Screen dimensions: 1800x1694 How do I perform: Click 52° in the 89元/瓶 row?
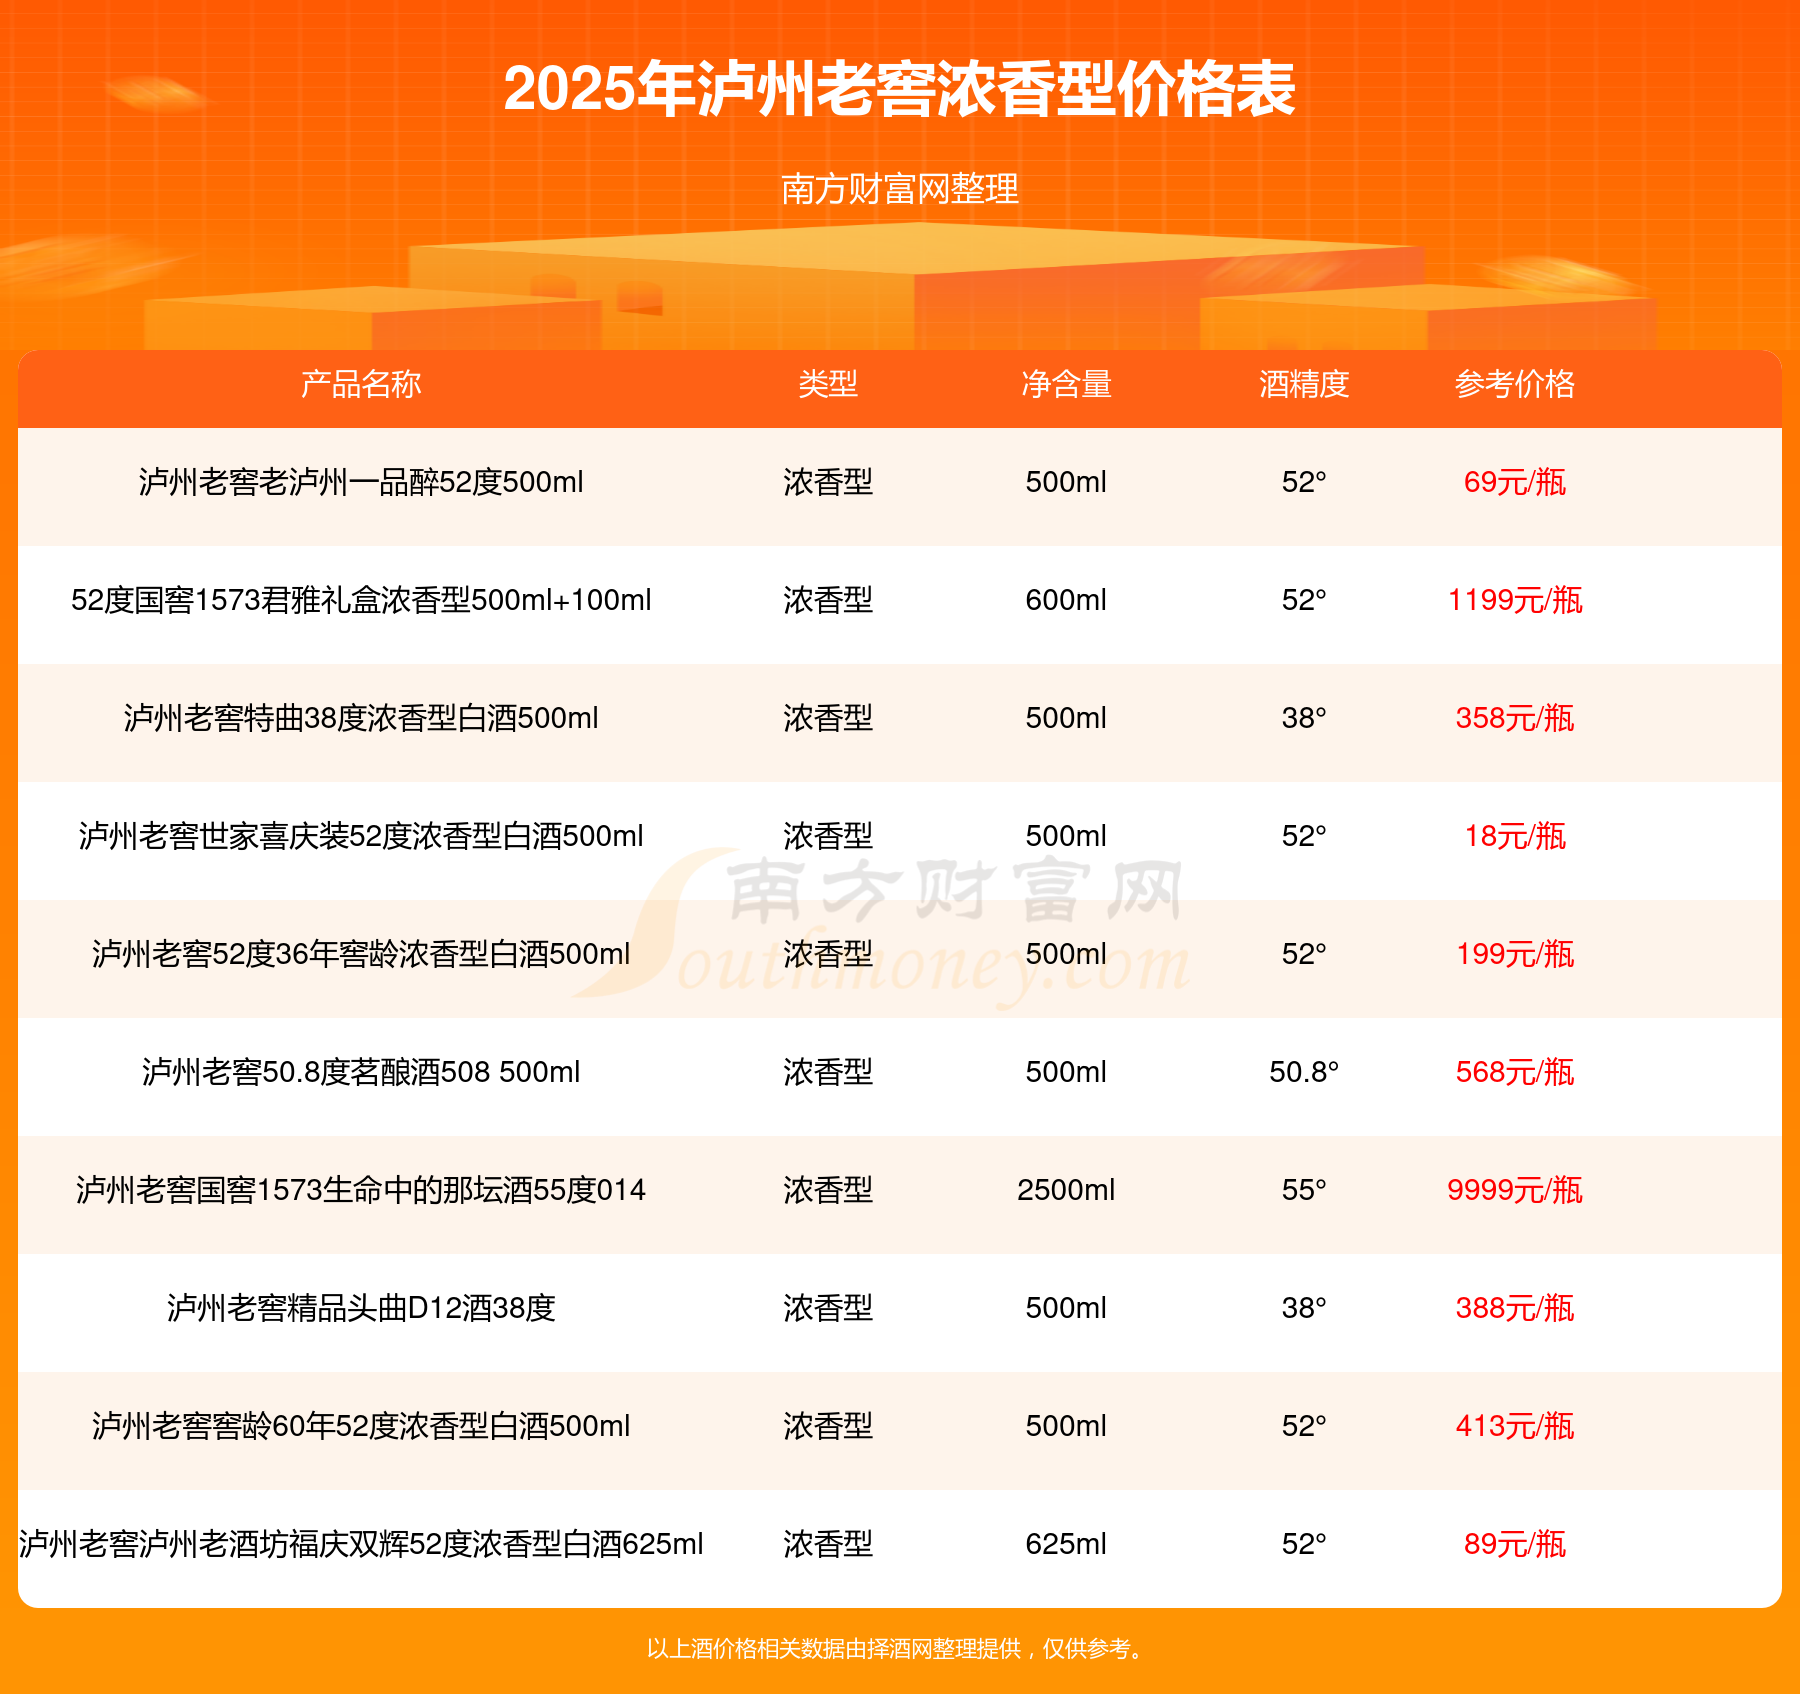(x=1304, y=1544)
